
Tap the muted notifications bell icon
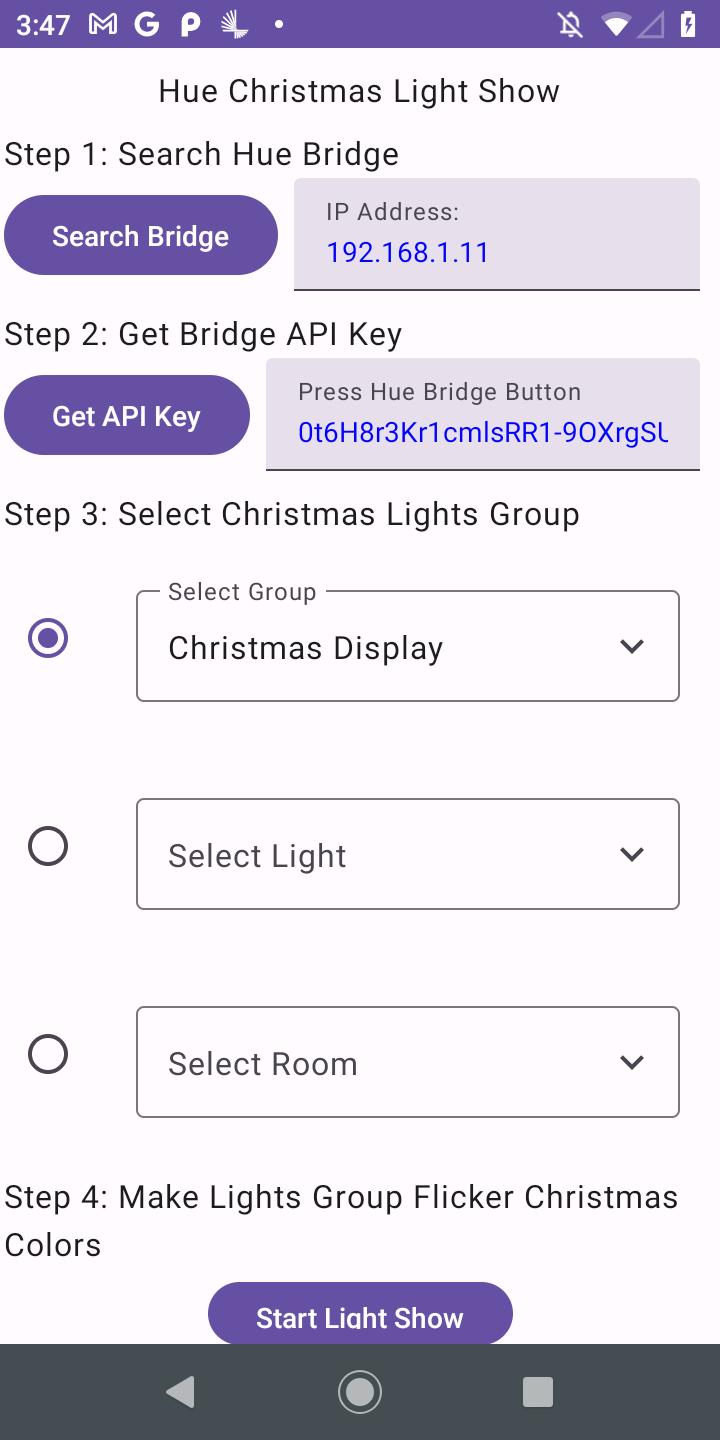(571, 24)
